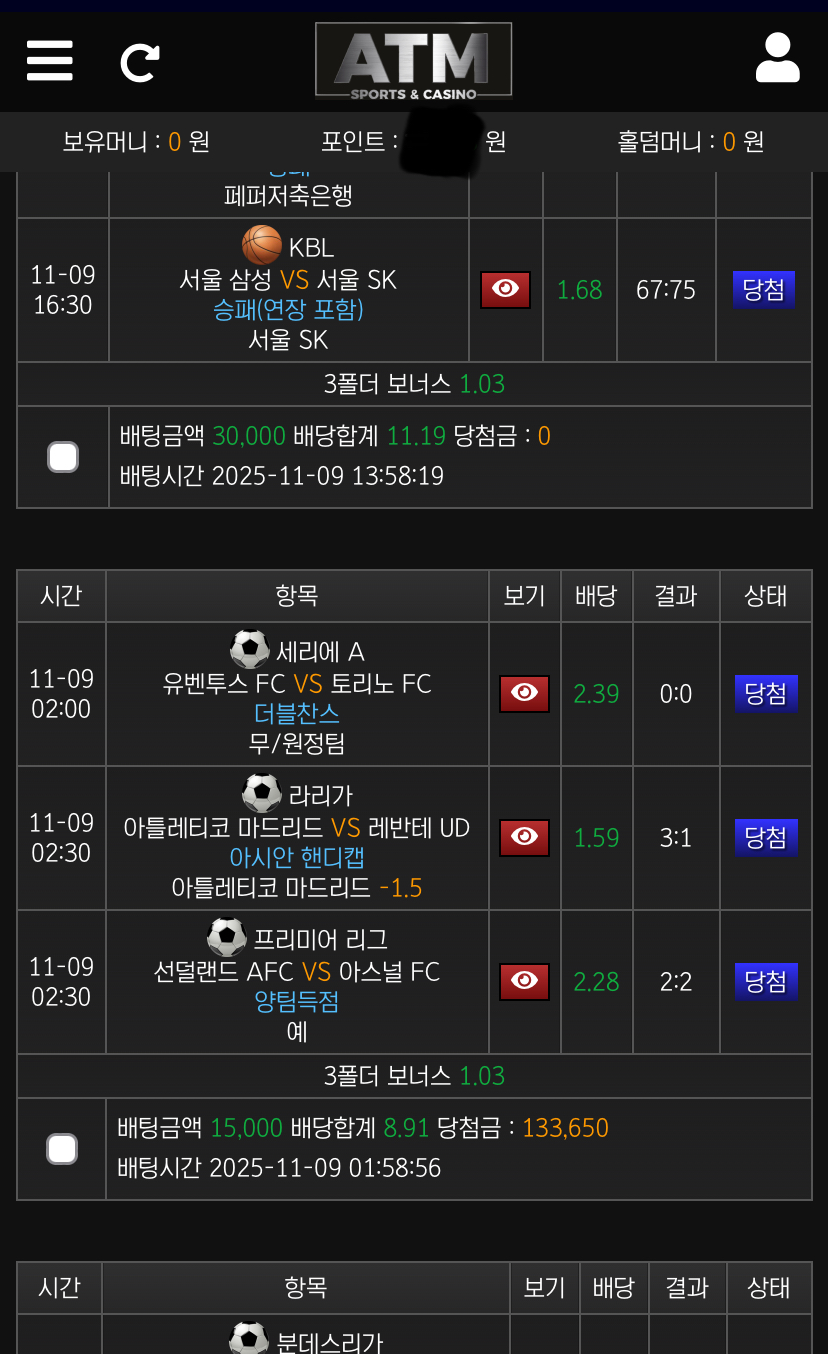This screenshot has width=828, height=1354.
Task: Check the box for the 30,000 bet slip
Action: point(63,457)
